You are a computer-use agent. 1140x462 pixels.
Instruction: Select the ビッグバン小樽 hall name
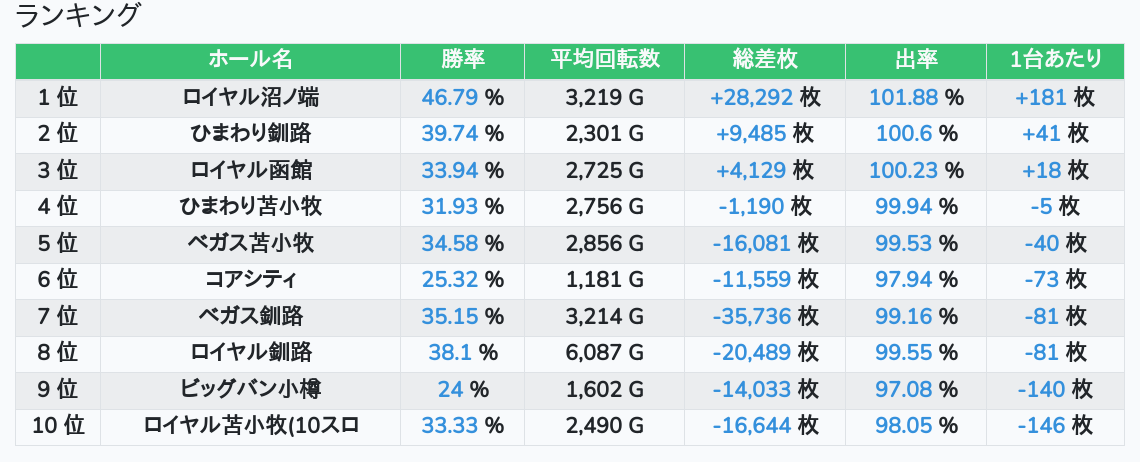(251, 389)
